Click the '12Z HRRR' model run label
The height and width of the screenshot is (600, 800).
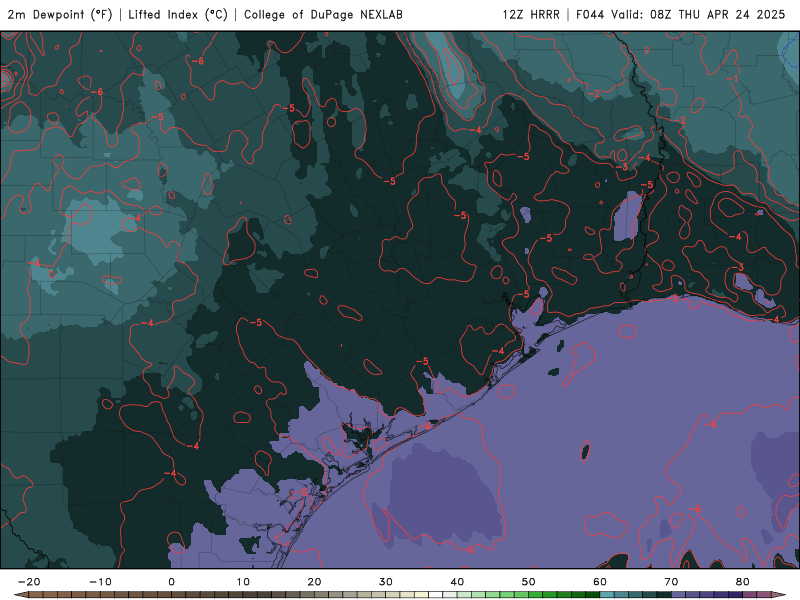point(531,15)
